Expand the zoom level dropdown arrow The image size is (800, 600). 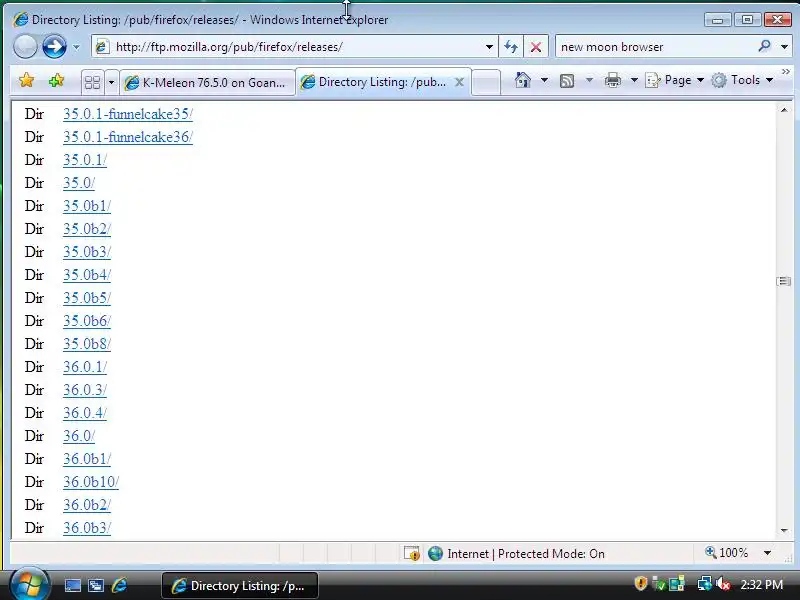pyautogui.click(x=767, y=553)
